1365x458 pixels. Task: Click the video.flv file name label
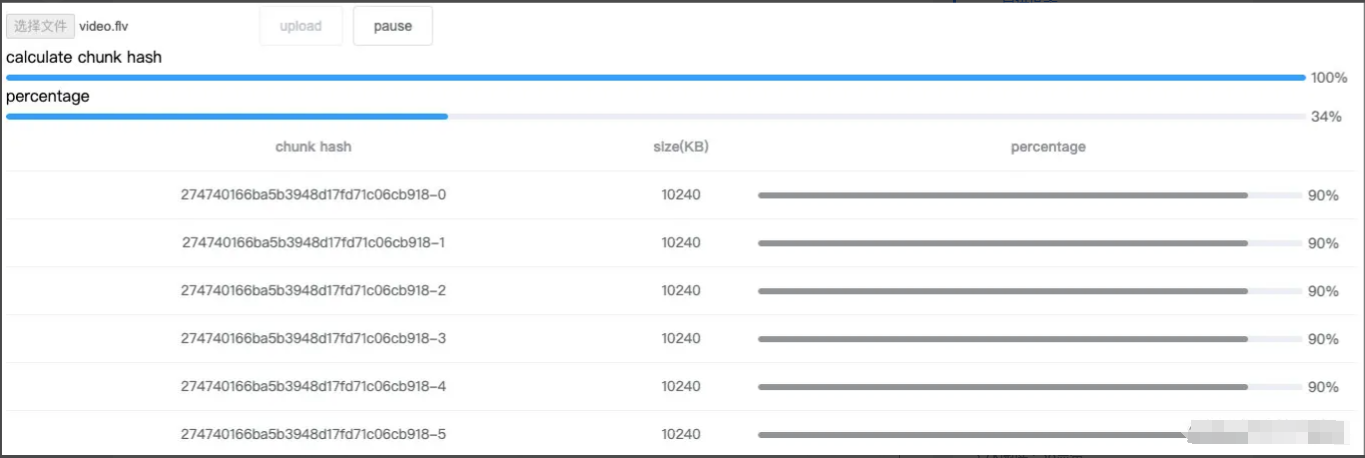coord(103,26)
